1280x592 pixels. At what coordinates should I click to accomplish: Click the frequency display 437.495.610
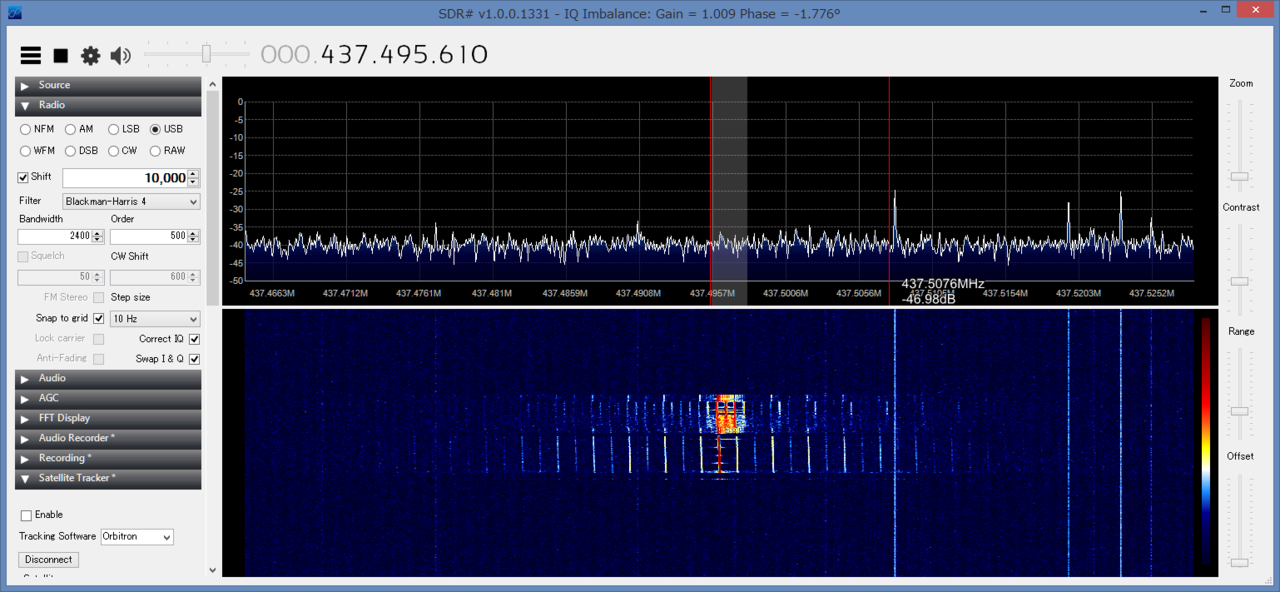click(375, 55)
